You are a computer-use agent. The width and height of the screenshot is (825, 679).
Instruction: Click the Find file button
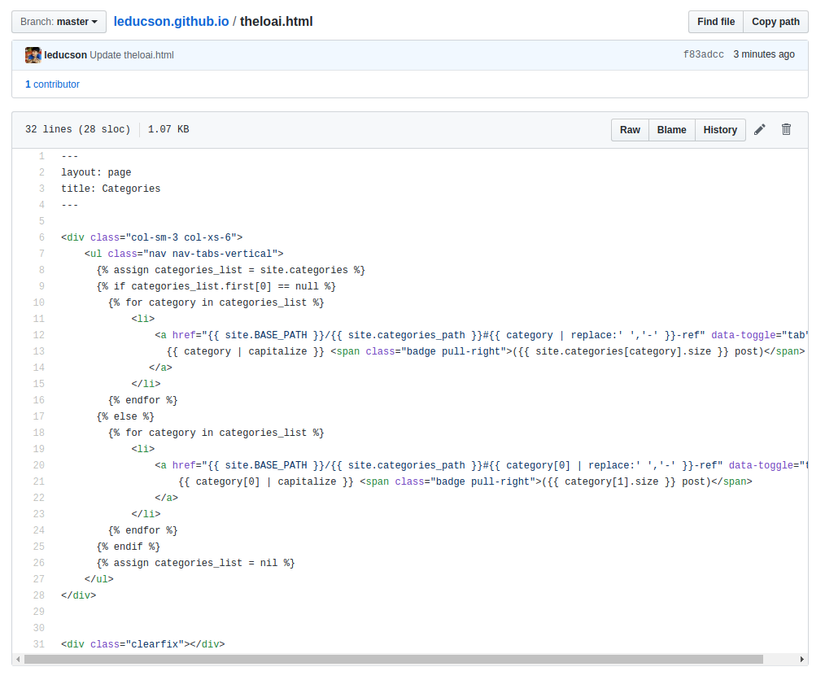[x=715, y=22]
